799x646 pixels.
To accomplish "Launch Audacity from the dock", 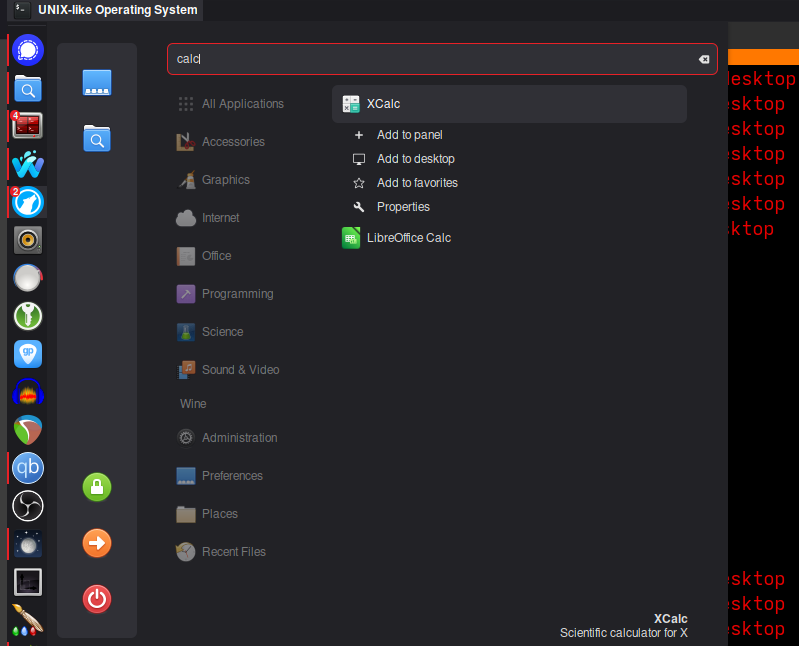I will point(28,391).
